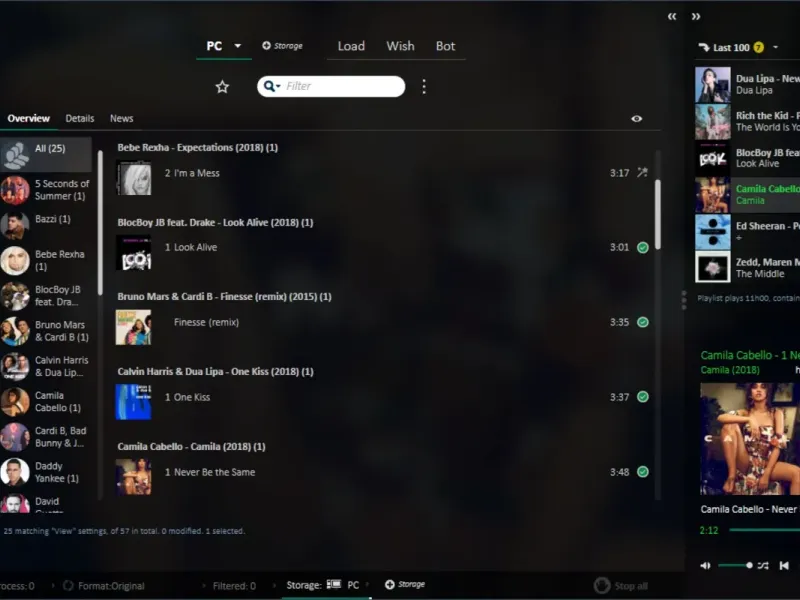Screen dimensions: 800x600
Task: Click the green check on Finesse (remix) row
Action: click(x=643, y=322)
